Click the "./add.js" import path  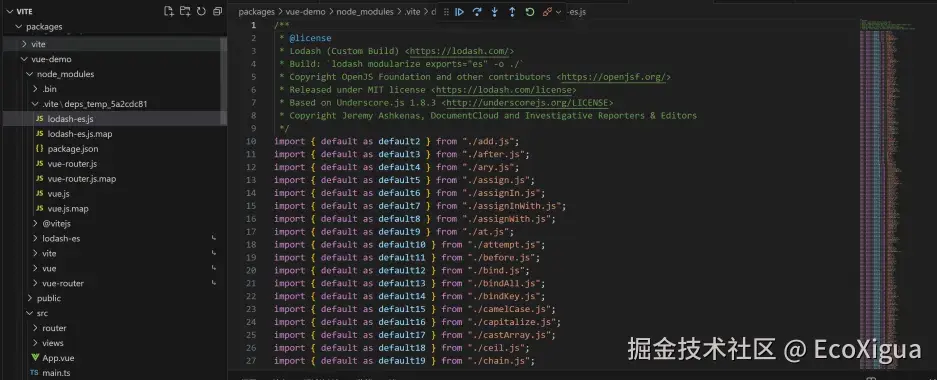click(x=488, y=142)
